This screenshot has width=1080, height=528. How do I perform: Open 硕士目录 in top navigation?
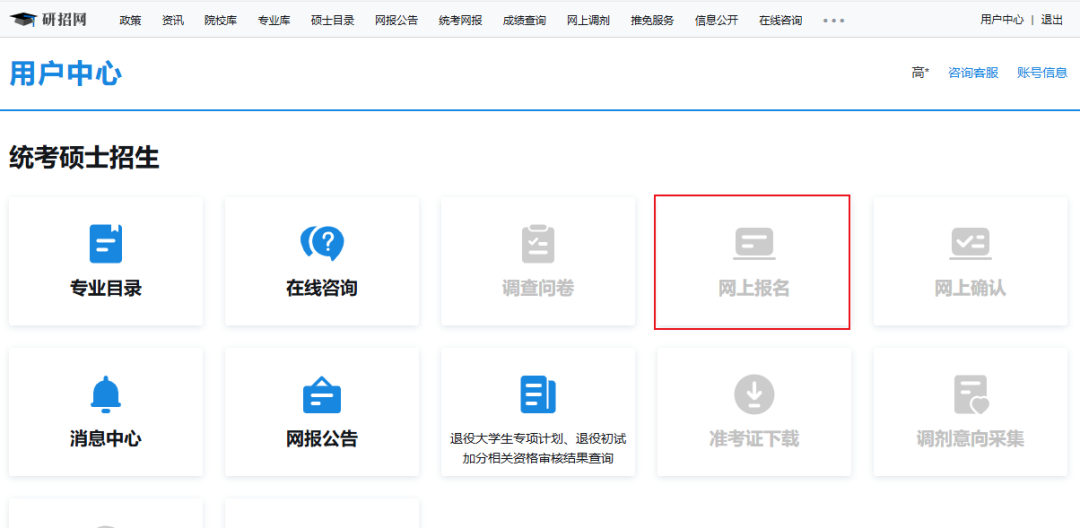[333, 20]
